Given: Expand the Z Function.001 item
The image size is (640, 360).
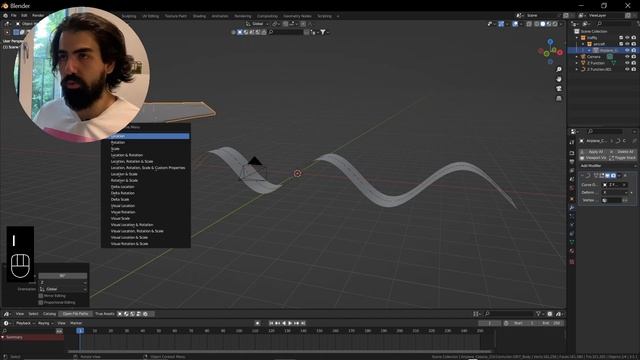Looking at the screenshot, I should point(577,69).
